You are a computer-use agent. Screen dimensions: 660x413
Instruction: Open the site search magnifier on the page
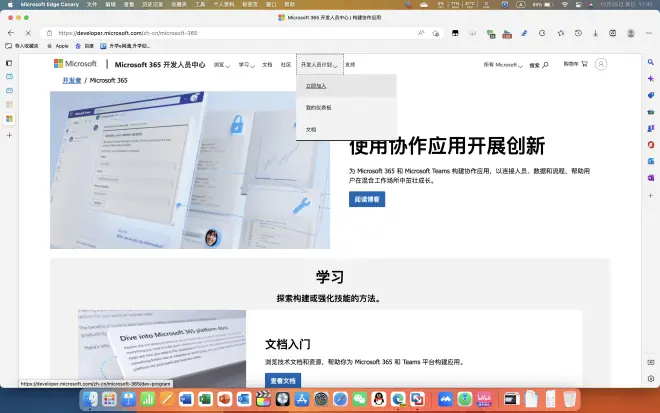545,65
